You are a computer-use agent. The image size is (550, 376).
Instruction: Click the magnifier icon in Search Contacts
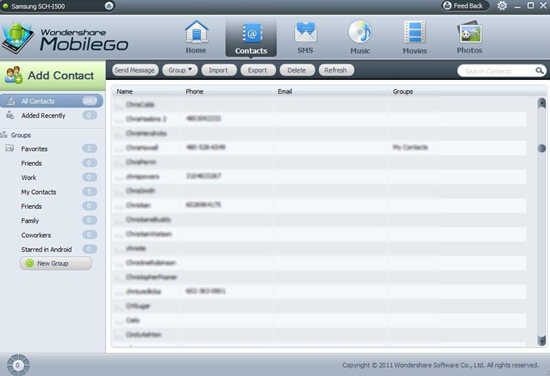pyautogui.click(x=539, y=71)
